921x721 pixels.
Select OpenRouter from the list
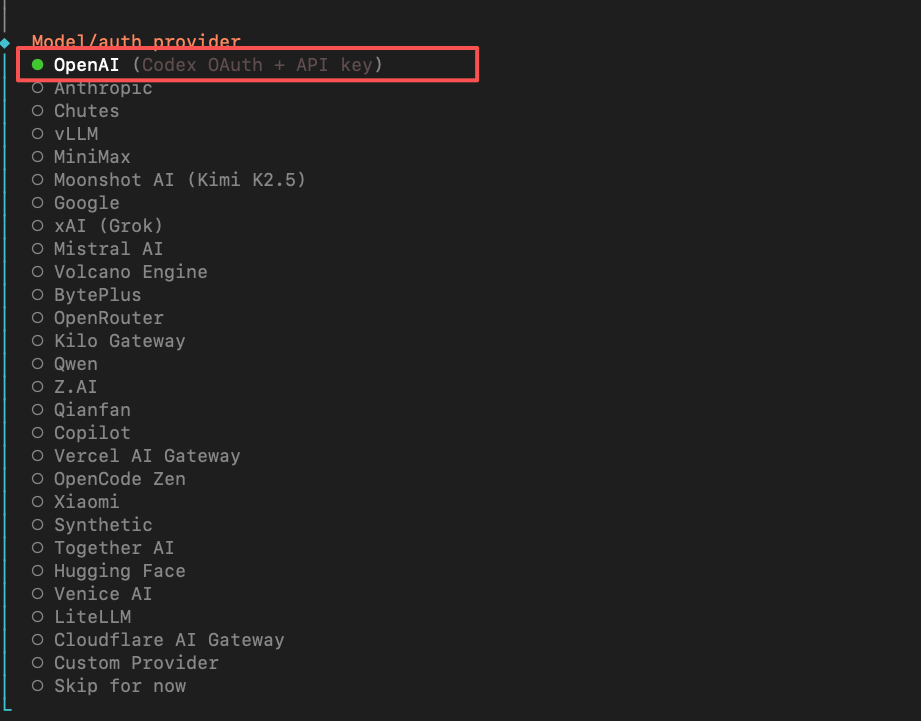(108, 318)
